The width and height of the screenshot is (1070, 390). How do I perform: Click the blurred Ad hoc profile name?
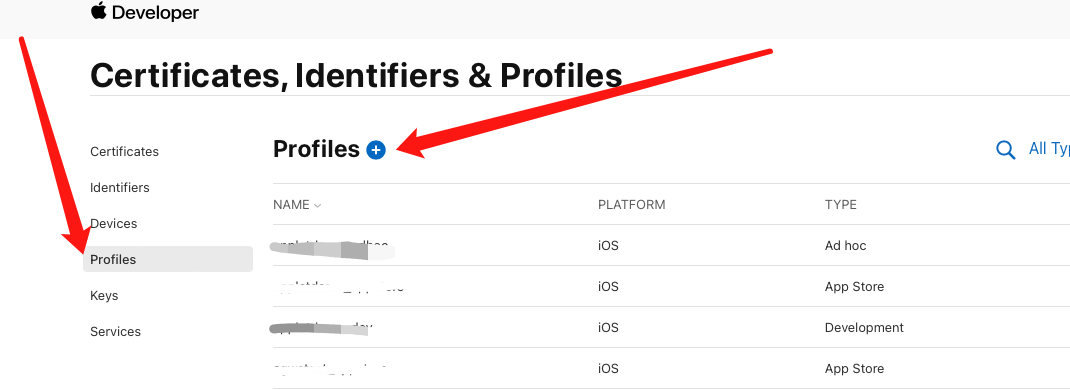click(332, 248)
